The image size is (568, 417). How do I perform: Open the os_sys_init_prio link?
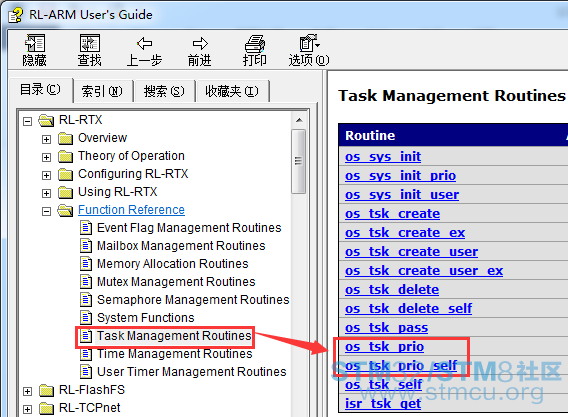pos(400,176)
